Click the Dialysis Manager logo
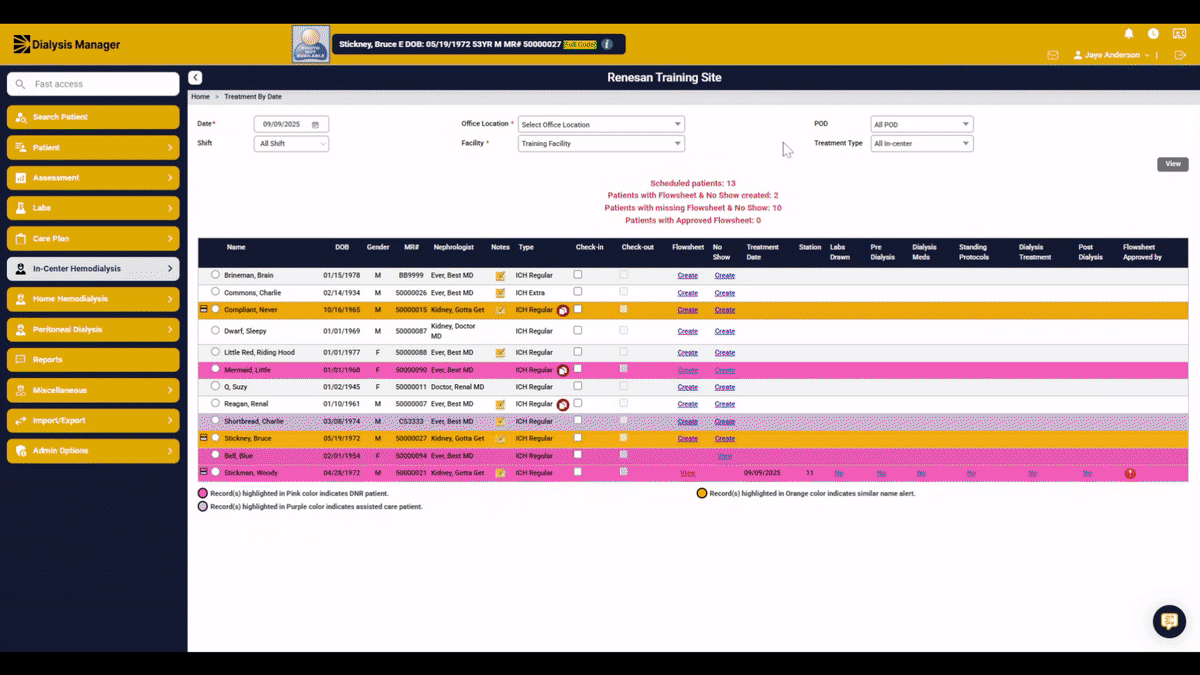This screenshot has height=675, width=1200. (x=67, y=44)
